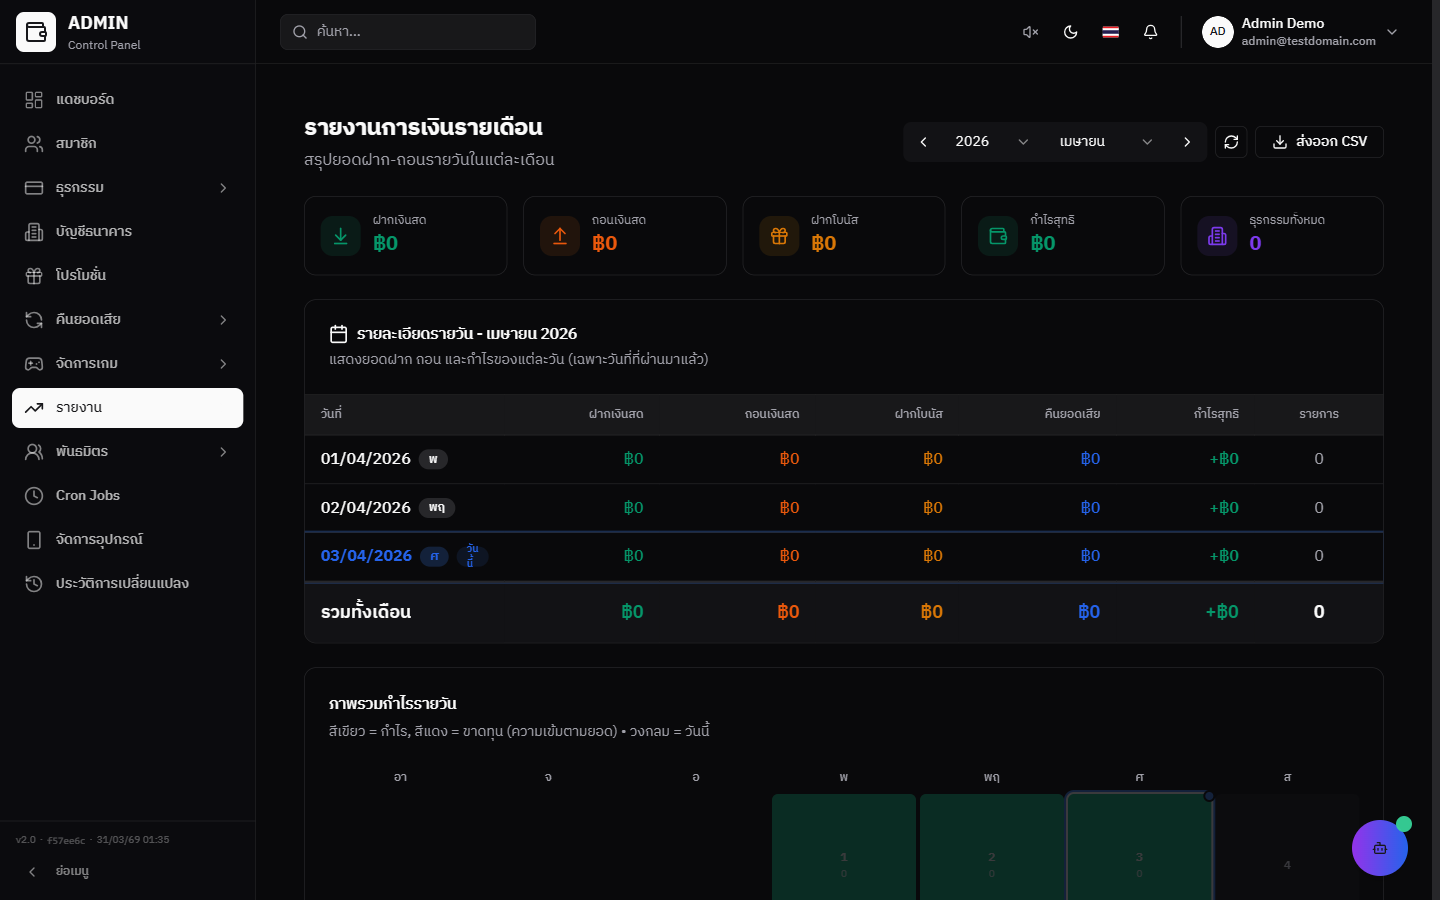
Task: Click the ส่งออก CSV button
Action: pyautogui.click(x=1319, y=142)
